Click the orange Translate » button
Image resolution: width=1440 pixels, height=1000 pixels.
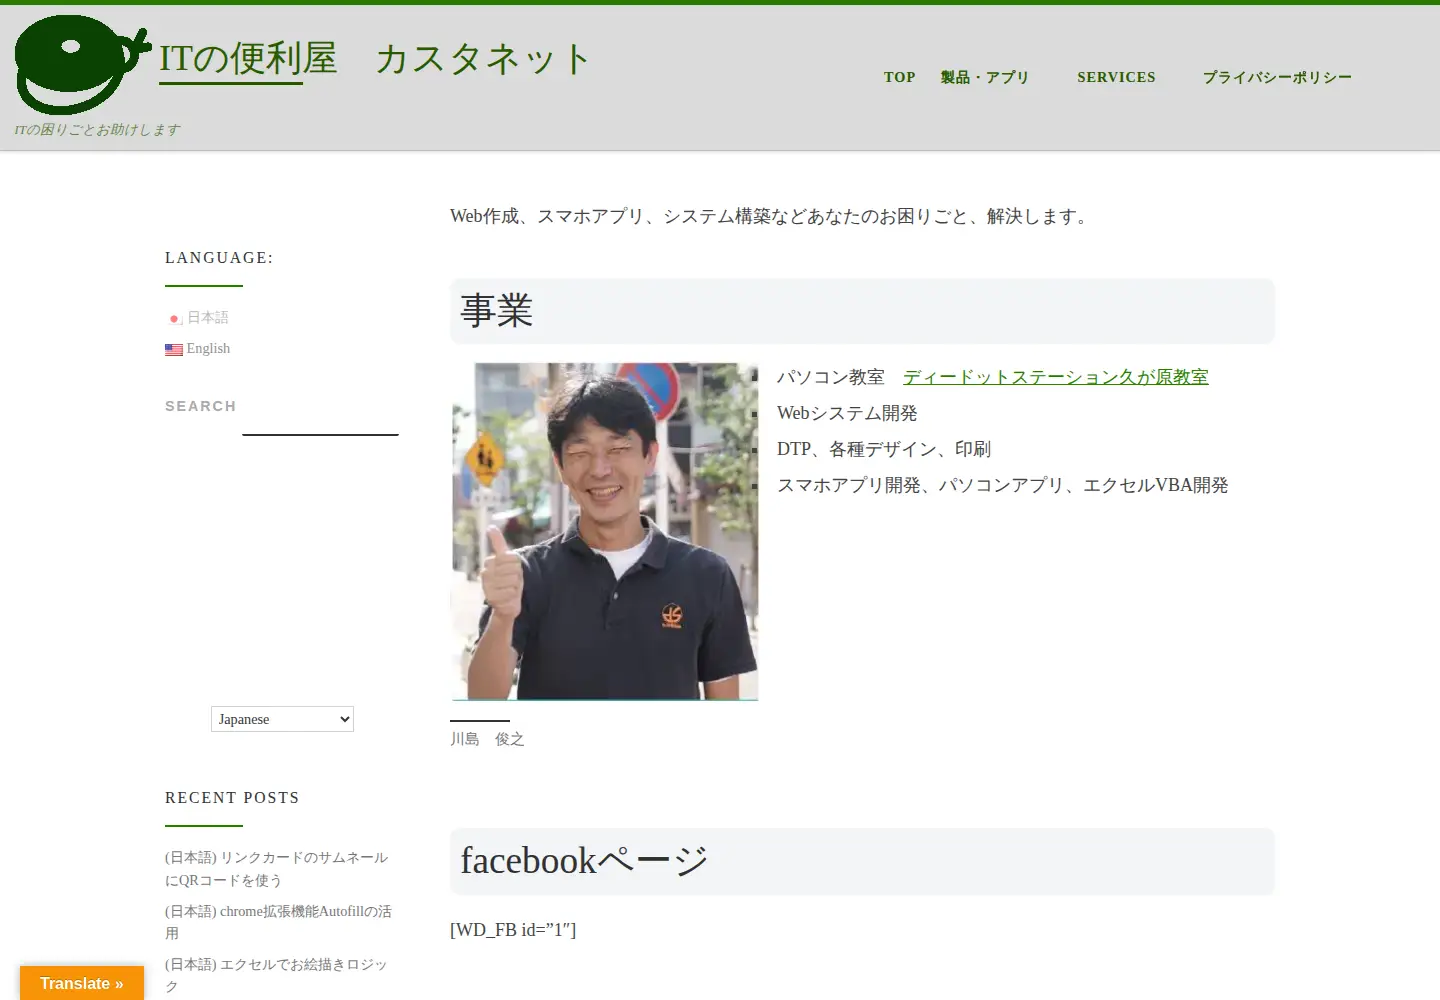click(82, 983)
